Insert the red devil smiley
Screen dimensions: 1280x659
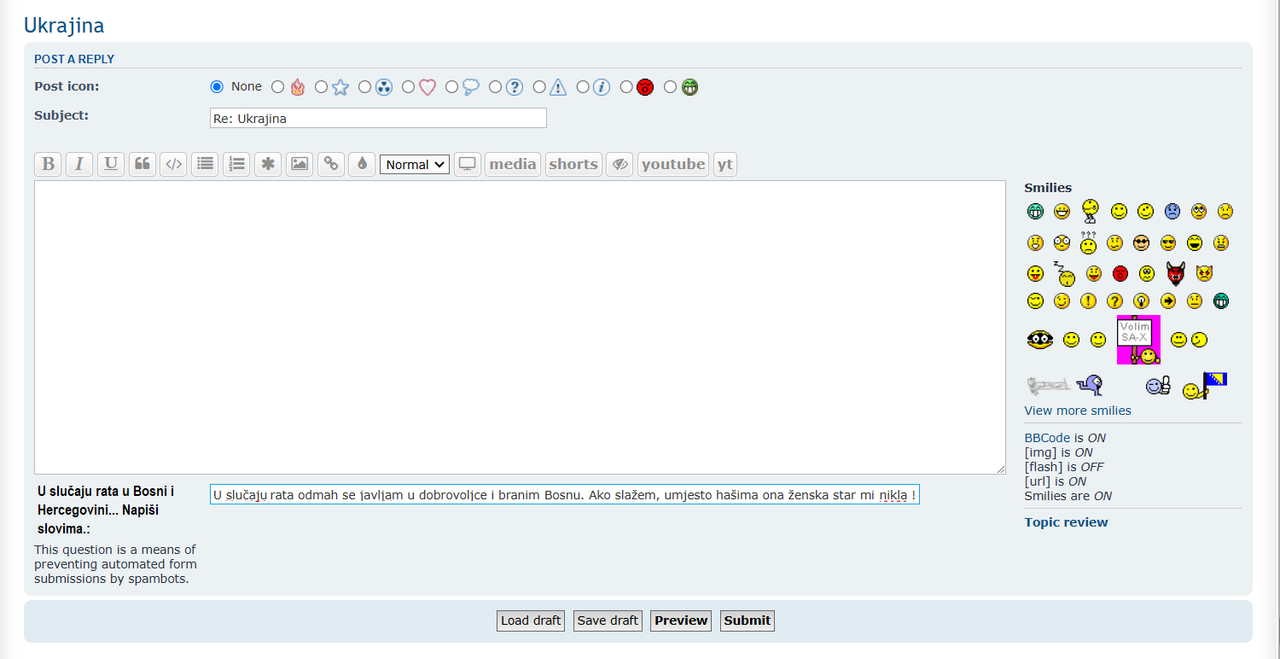tap(1175, 272)
